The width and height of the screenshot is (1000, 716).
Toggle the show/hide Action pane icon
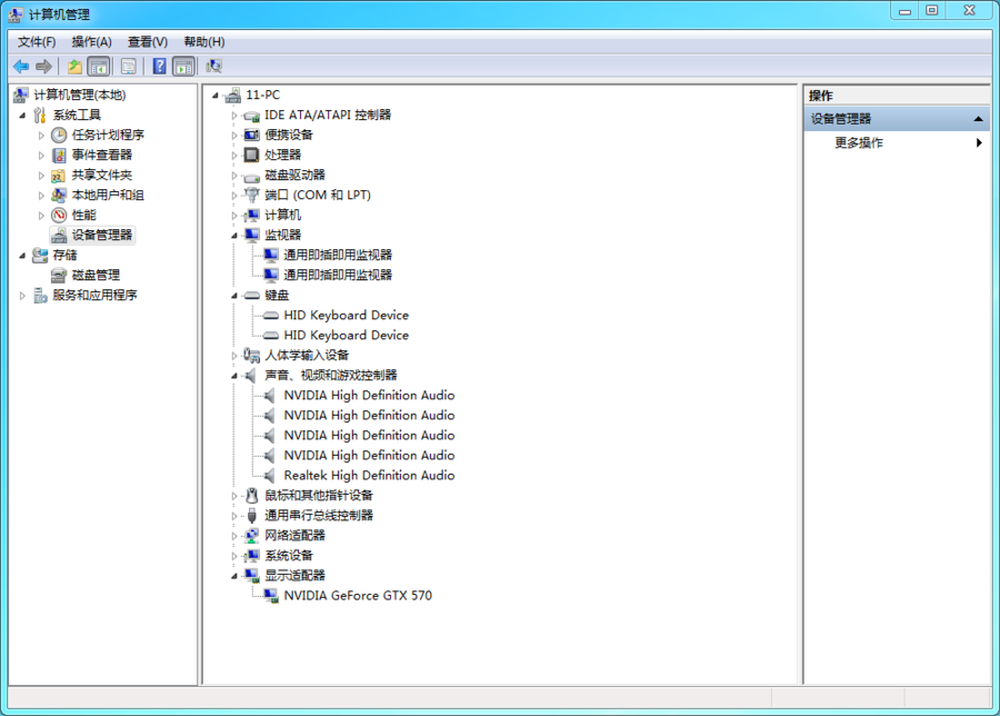pyautogui.click(x=184, y=66)
